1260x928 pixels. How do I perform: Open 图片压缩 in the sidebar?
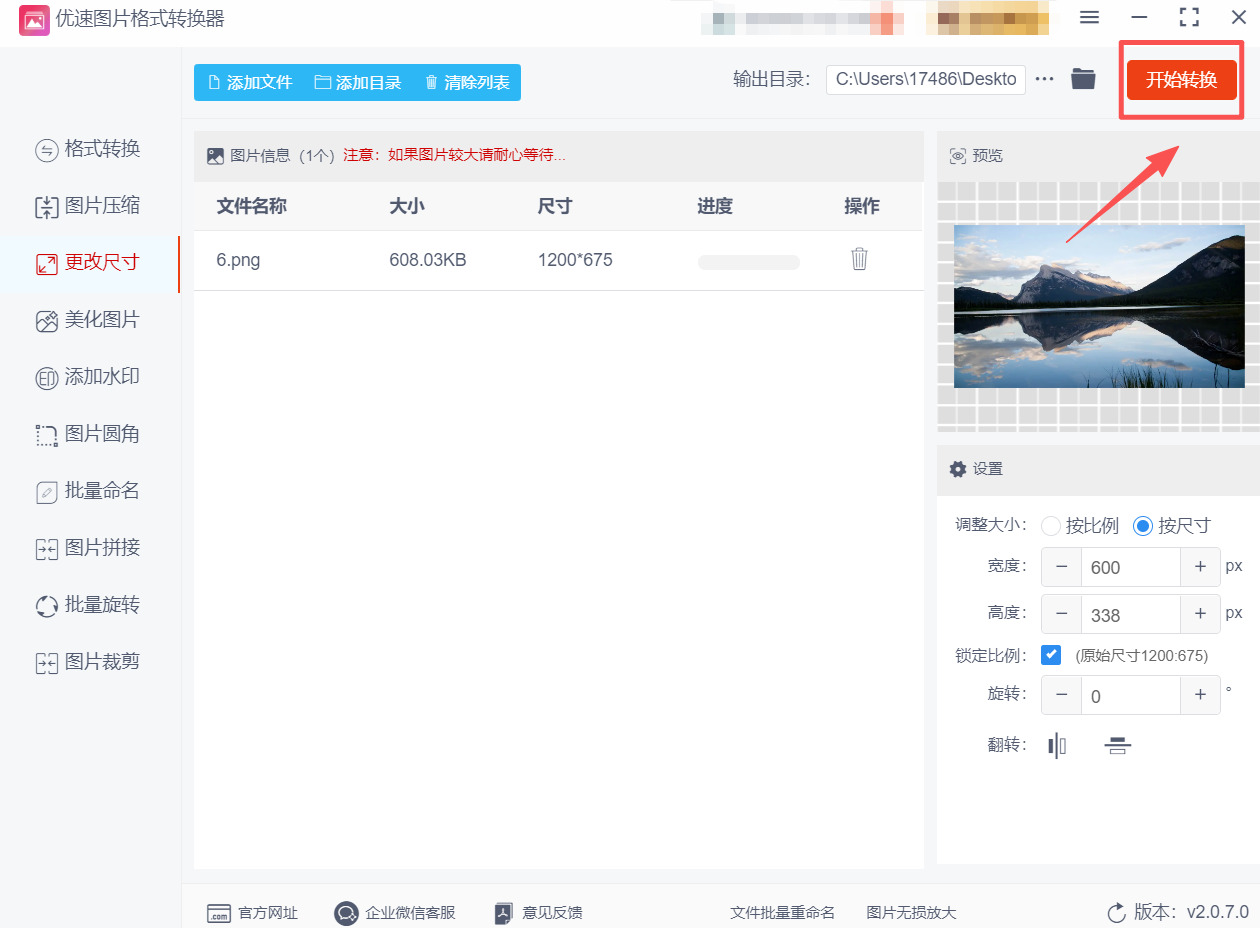click(x=90, y=207)
